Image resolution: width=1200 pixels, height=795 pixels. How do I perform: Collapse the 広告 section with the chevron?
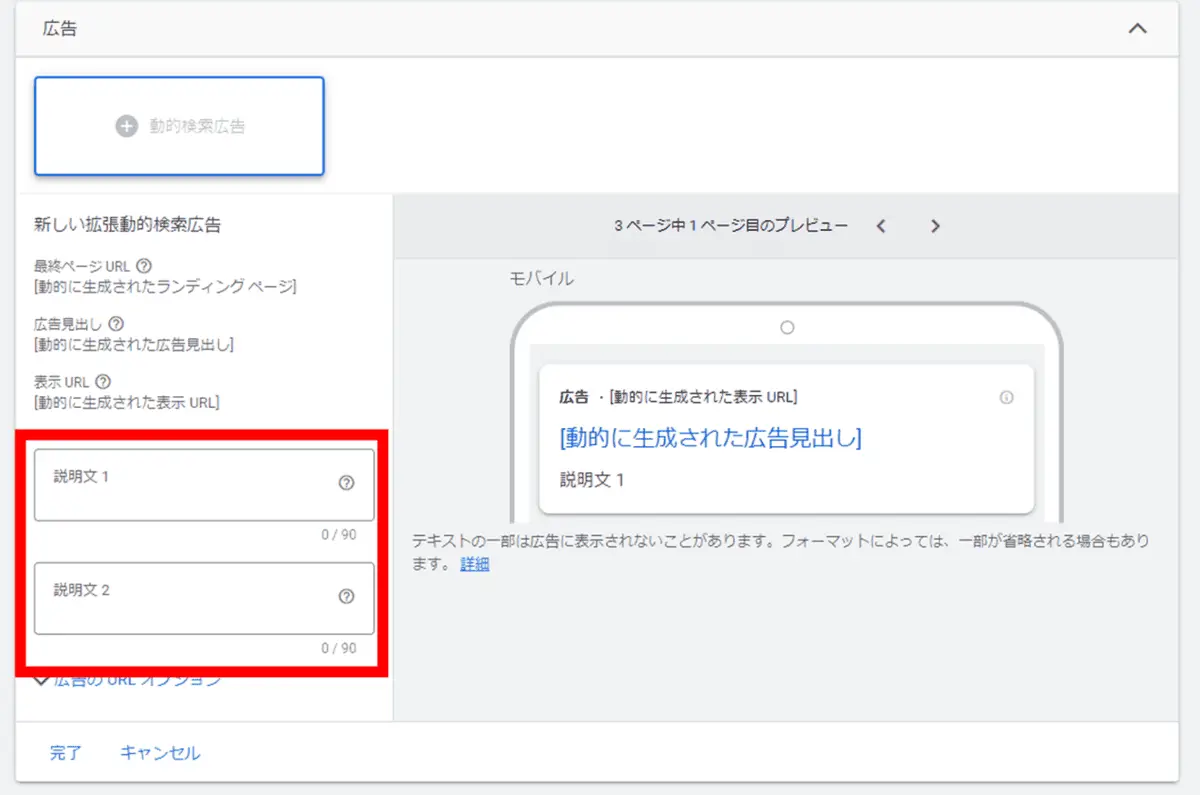(x=1137, y=29)
